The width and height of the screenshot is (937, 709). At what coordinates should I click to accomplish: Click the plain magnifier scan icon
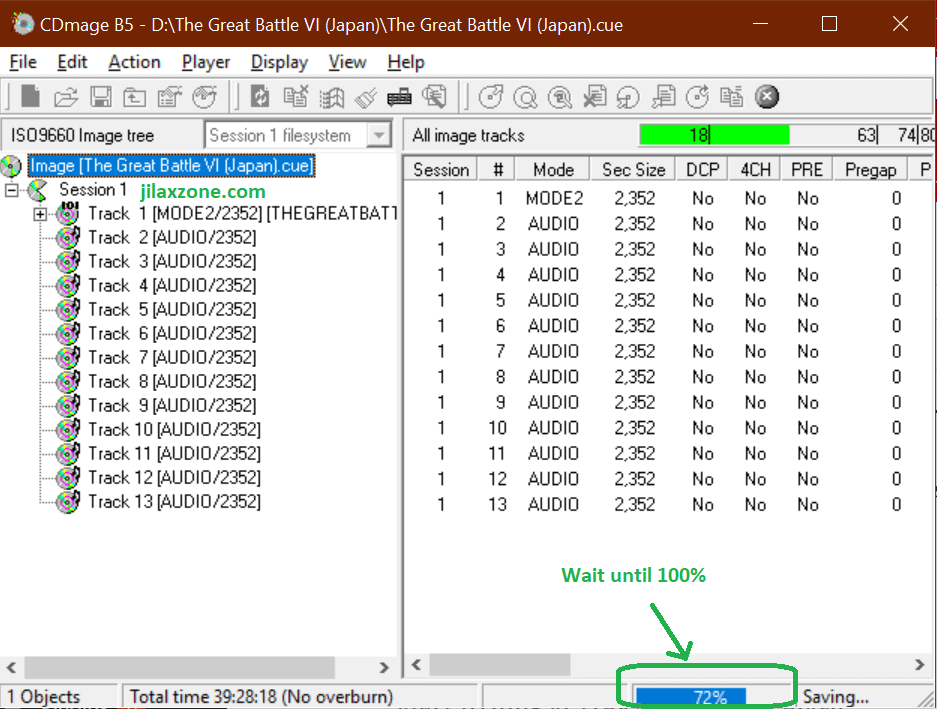pyautogui.click(x=525, y=96)
